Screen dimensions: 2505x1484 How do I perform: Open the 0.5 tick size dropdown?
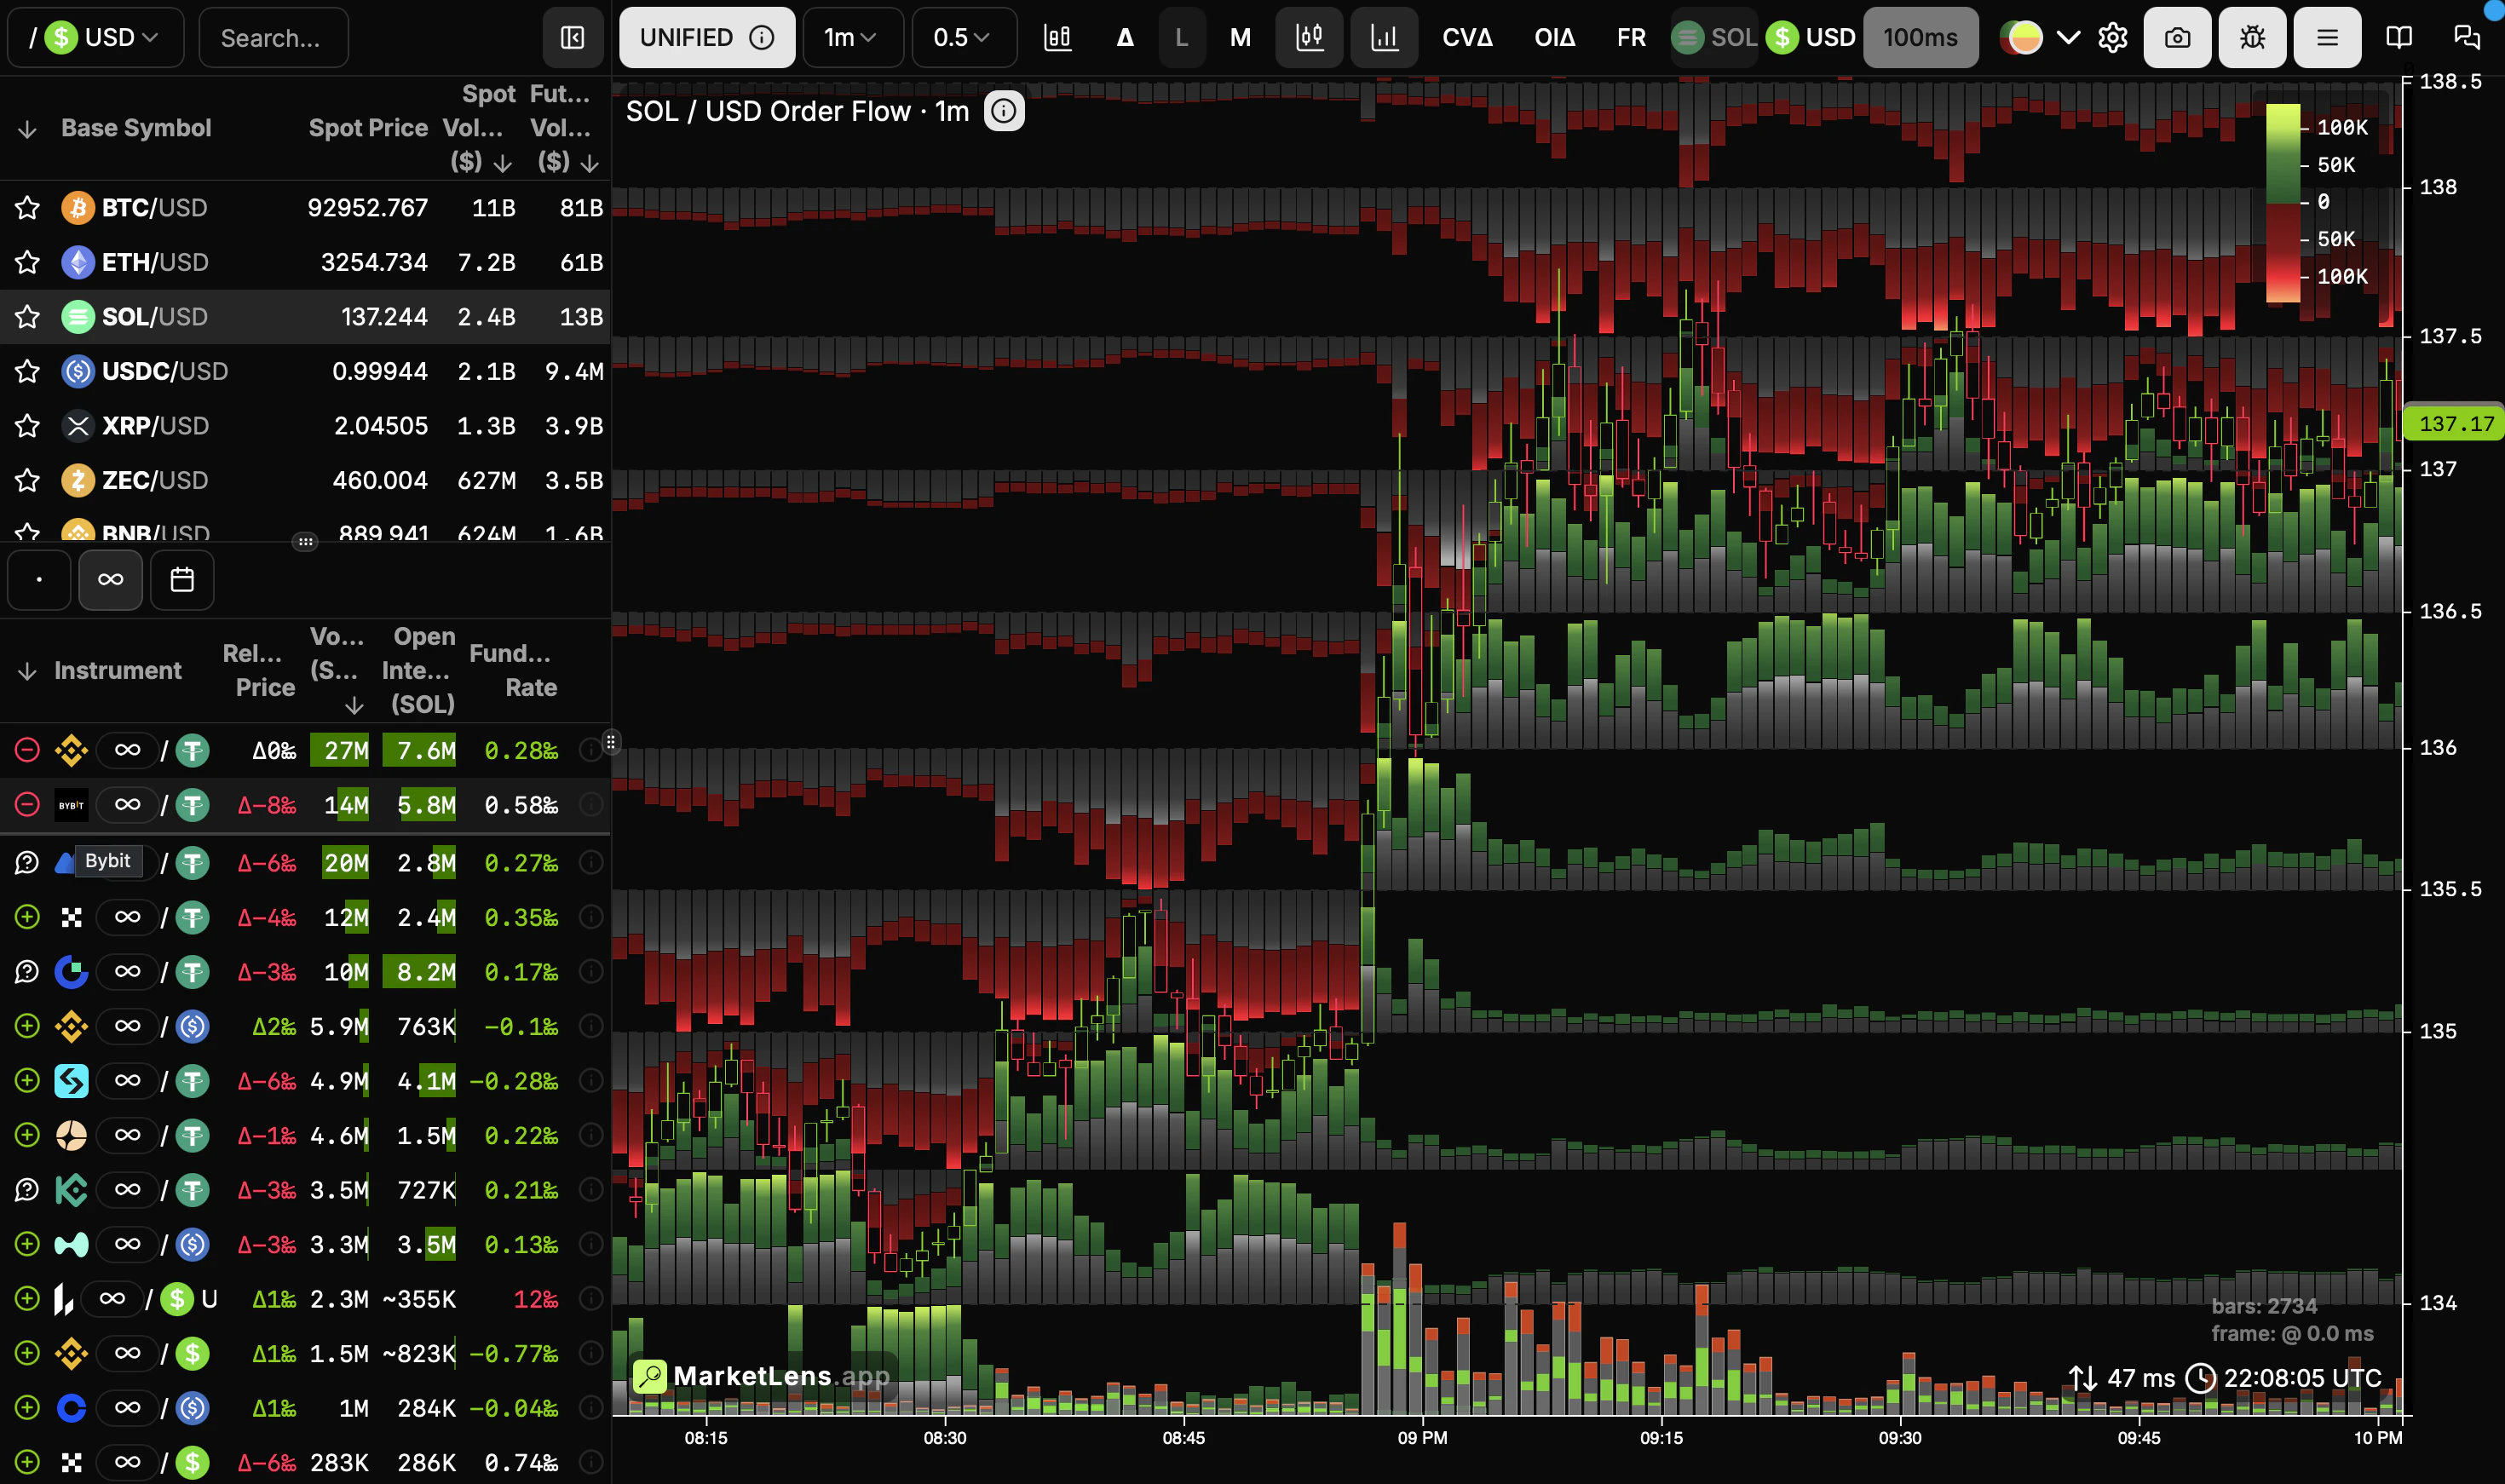[x=964, y=38]
